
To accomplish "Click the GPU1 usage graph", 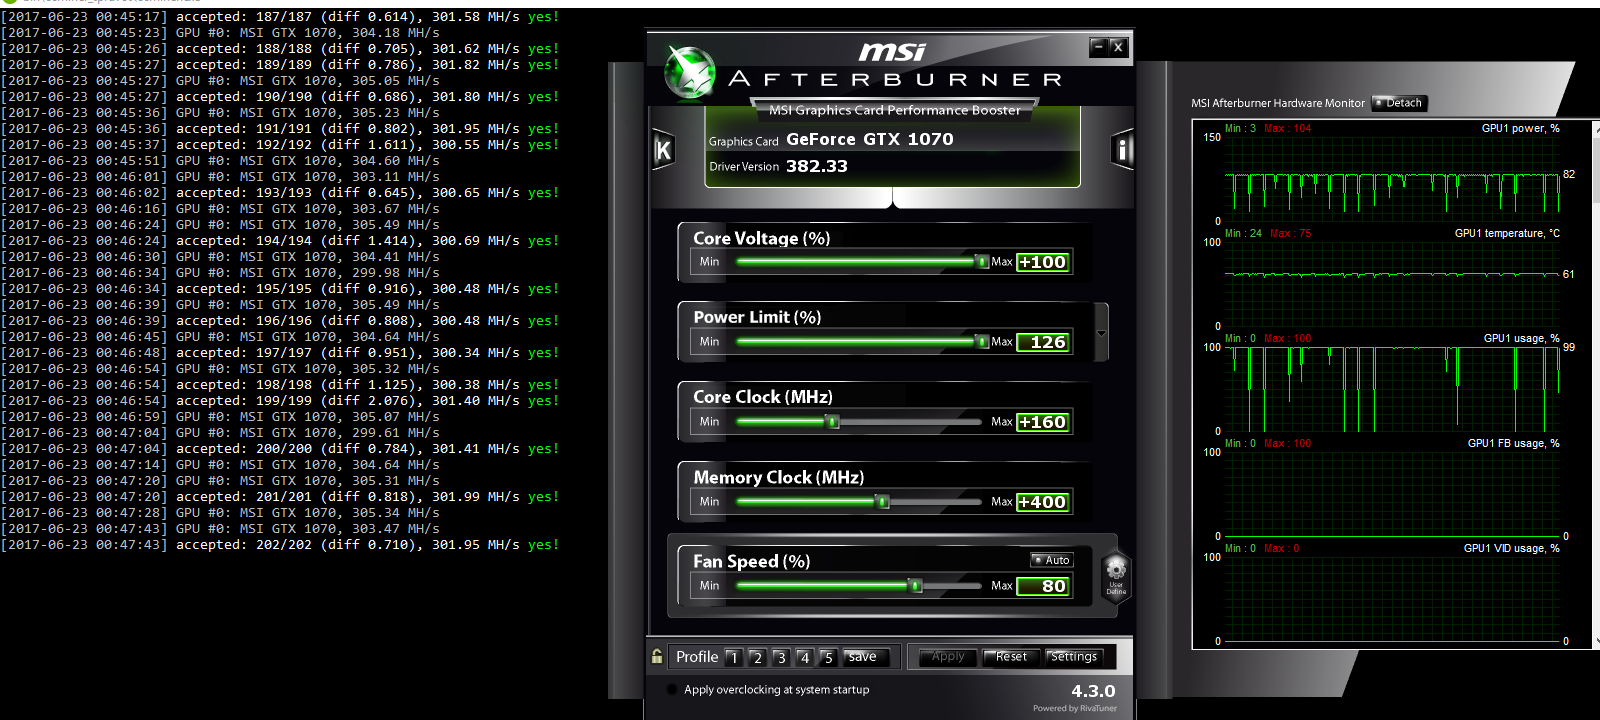I will coord(1392,389).
